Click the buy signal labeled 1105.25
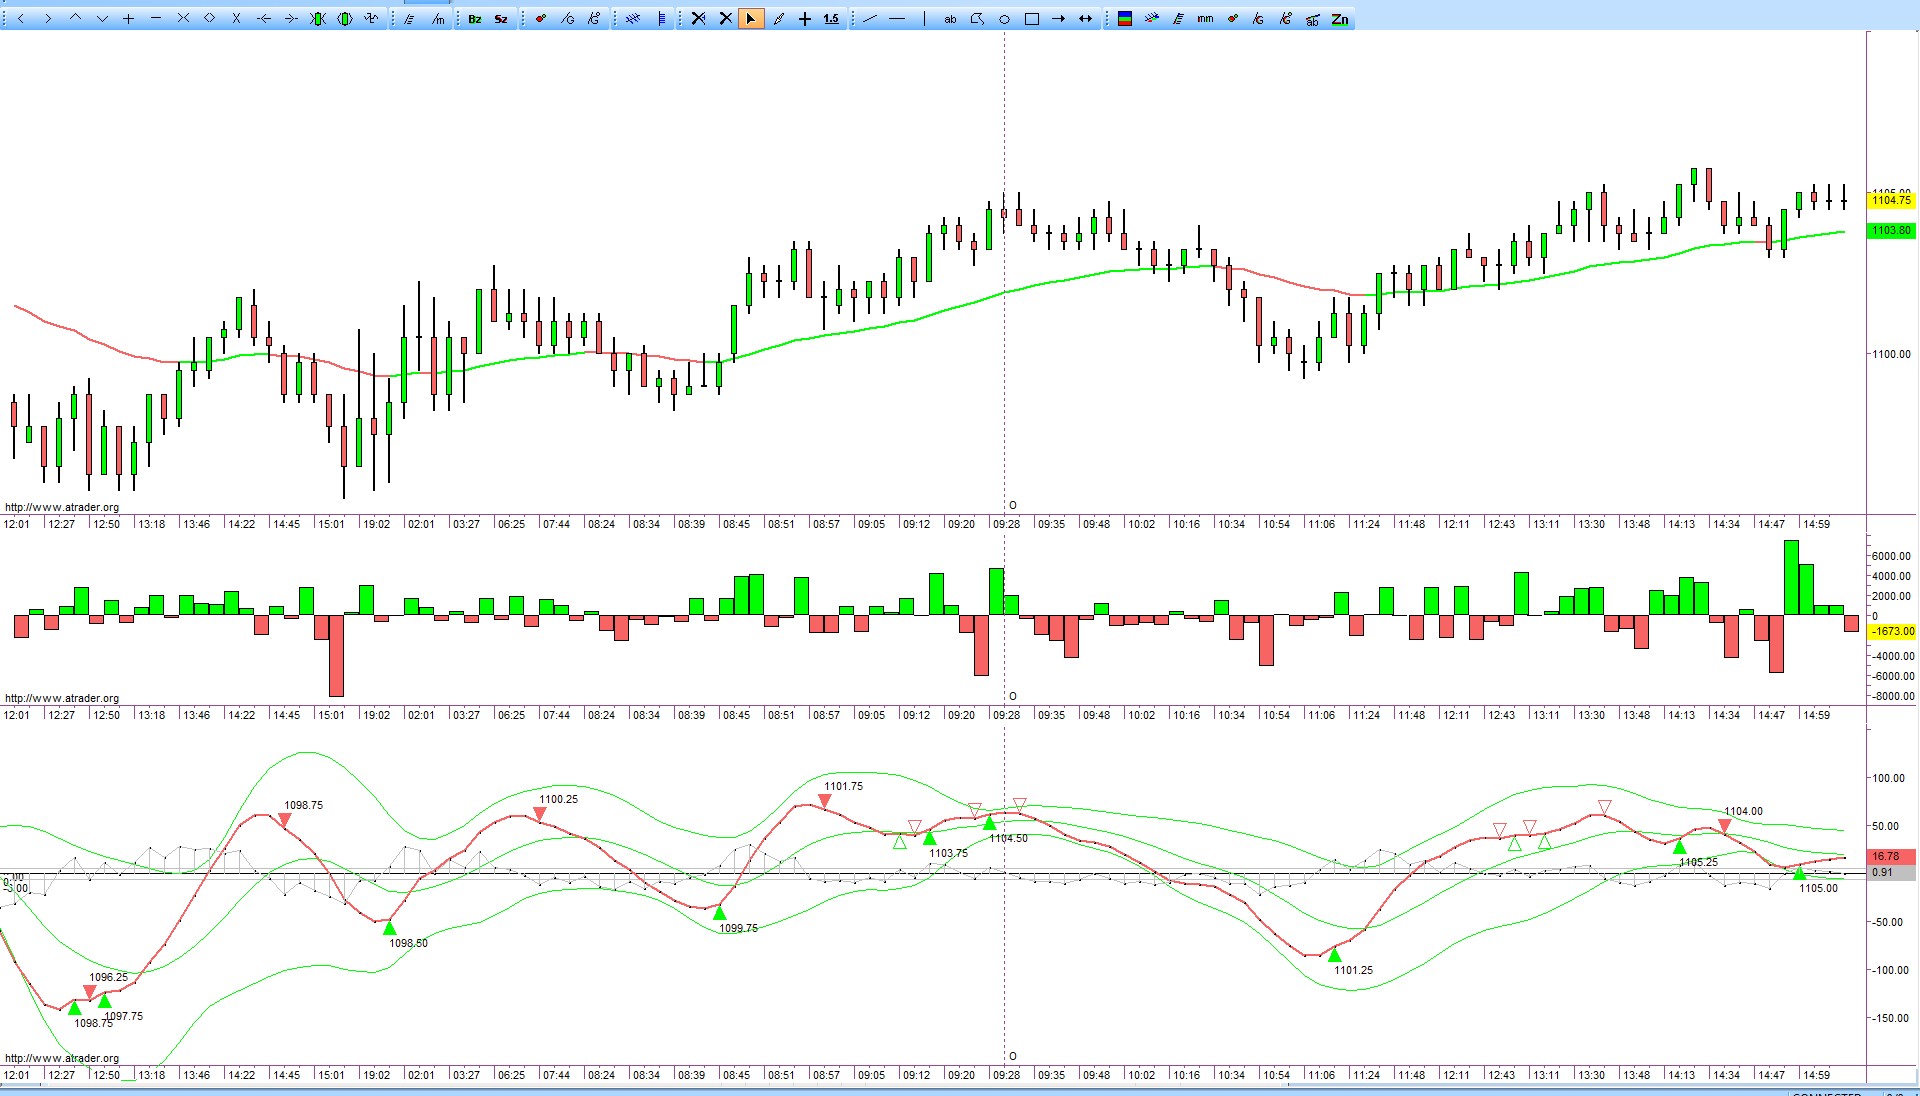This screenshot has height=1096, width=1920. pos(1679,847)
